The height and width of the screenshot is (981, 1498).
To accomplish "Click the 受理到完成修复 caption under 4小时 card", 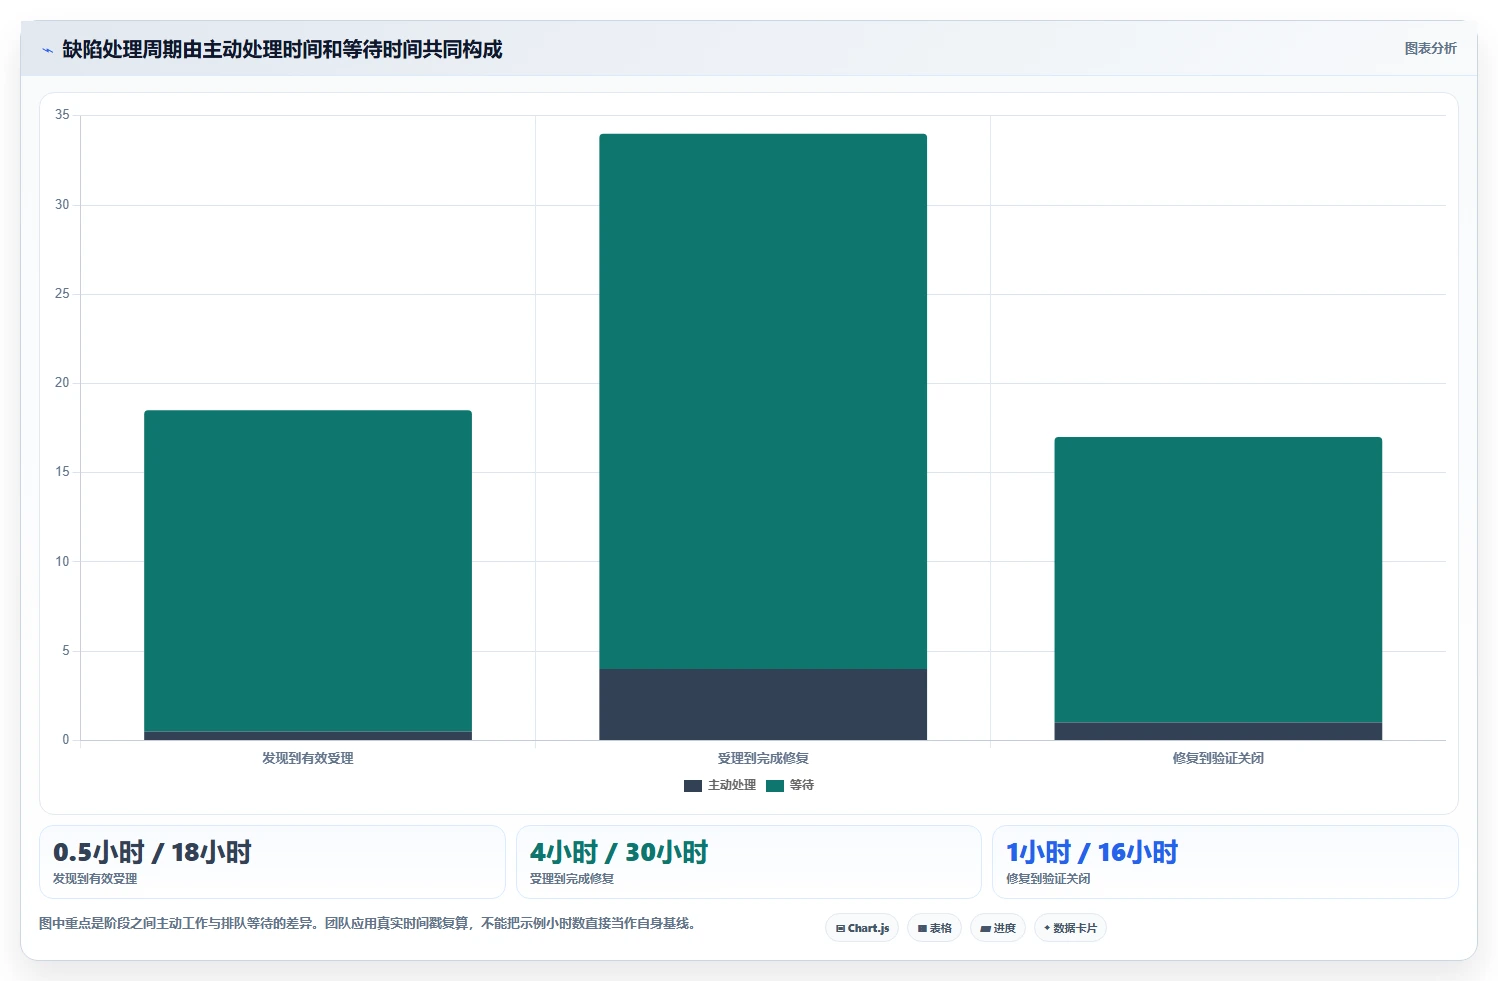I will pos(572,879).
